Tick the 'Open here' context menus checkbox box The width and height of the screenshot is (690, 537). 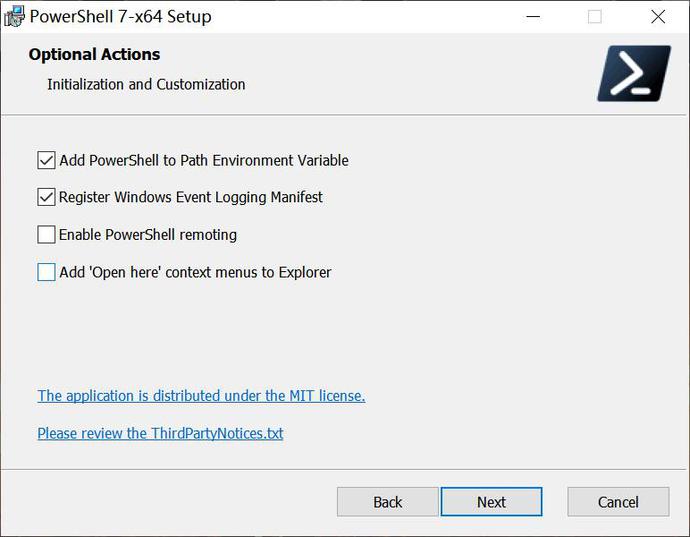pos(46,272)
